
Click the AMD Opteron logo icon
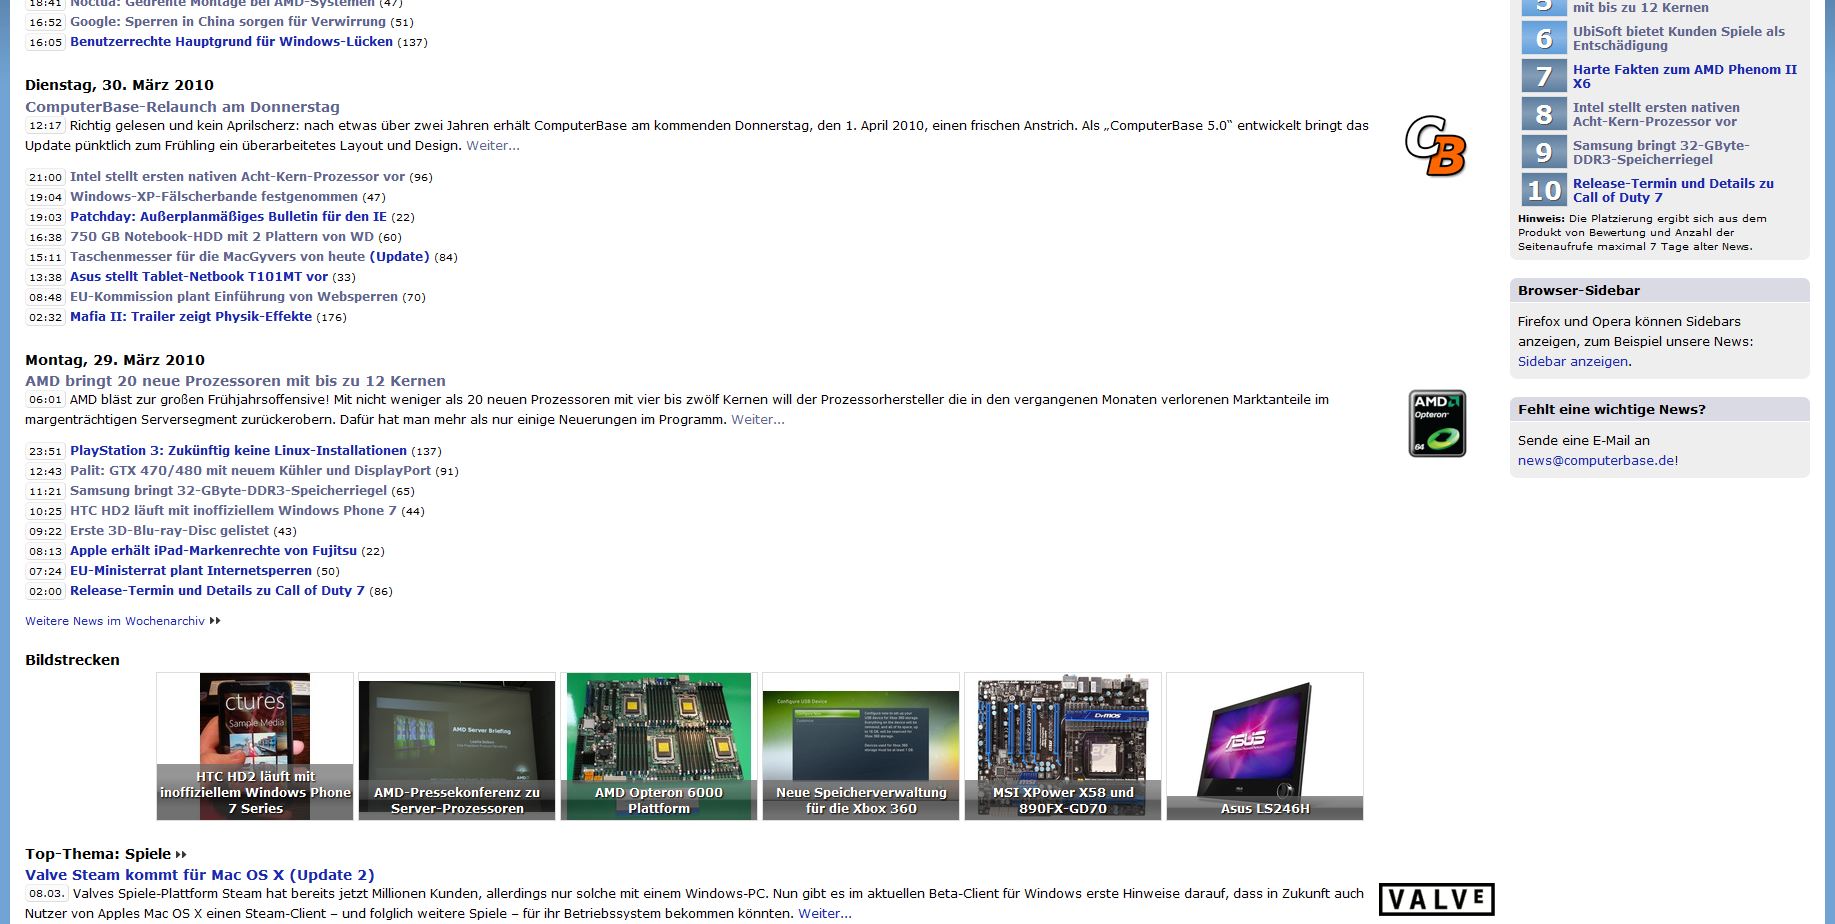pyautogui.click(x=1437, y=423)
